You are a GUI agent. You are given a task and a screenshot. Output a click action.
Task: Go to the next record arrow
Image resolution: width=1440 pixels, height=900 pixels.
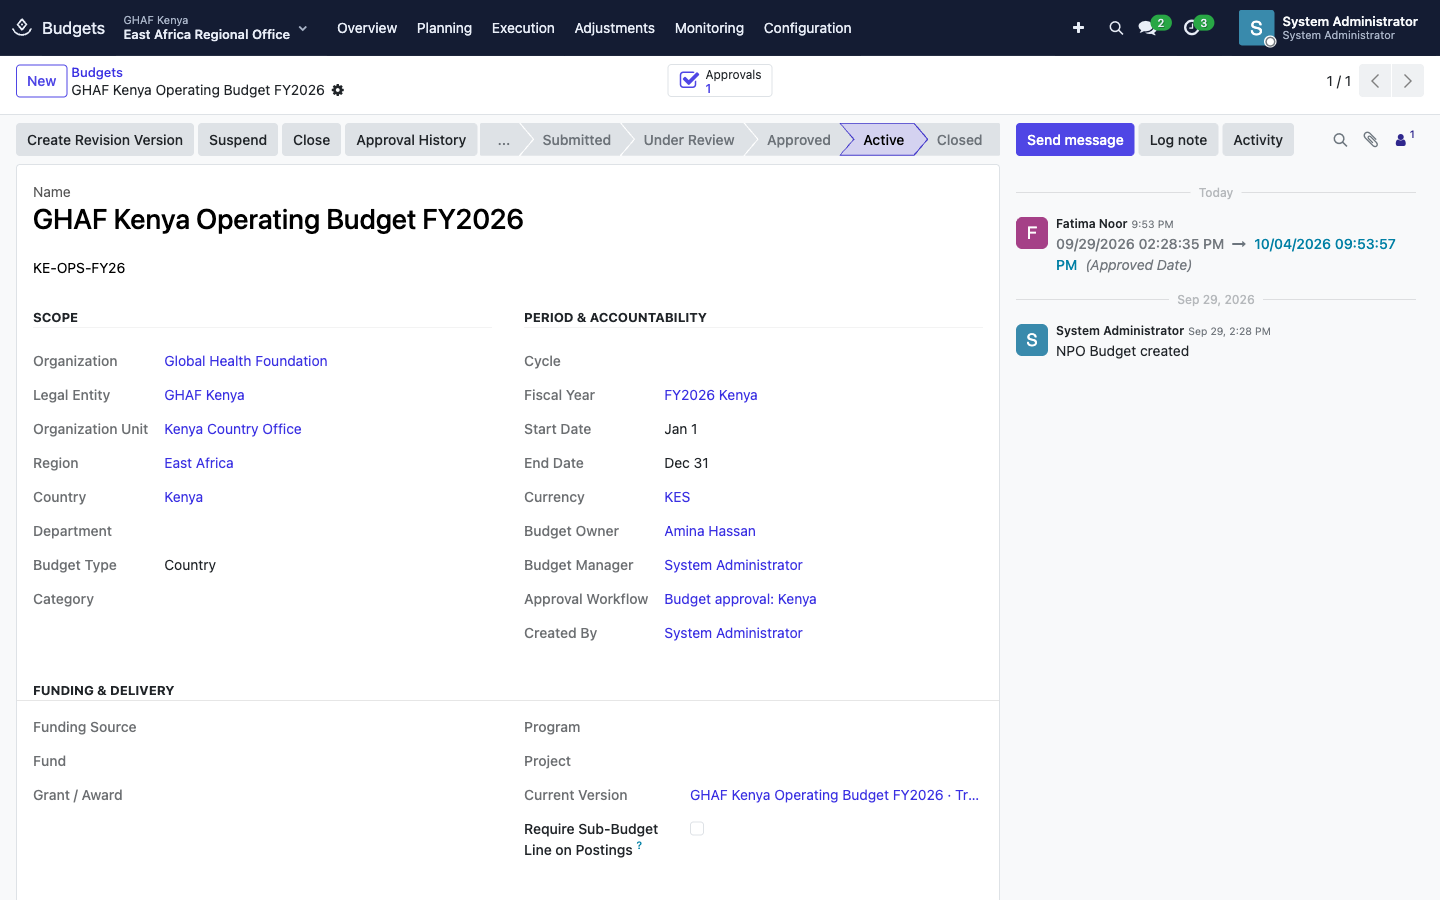[x=1408, y=81]
